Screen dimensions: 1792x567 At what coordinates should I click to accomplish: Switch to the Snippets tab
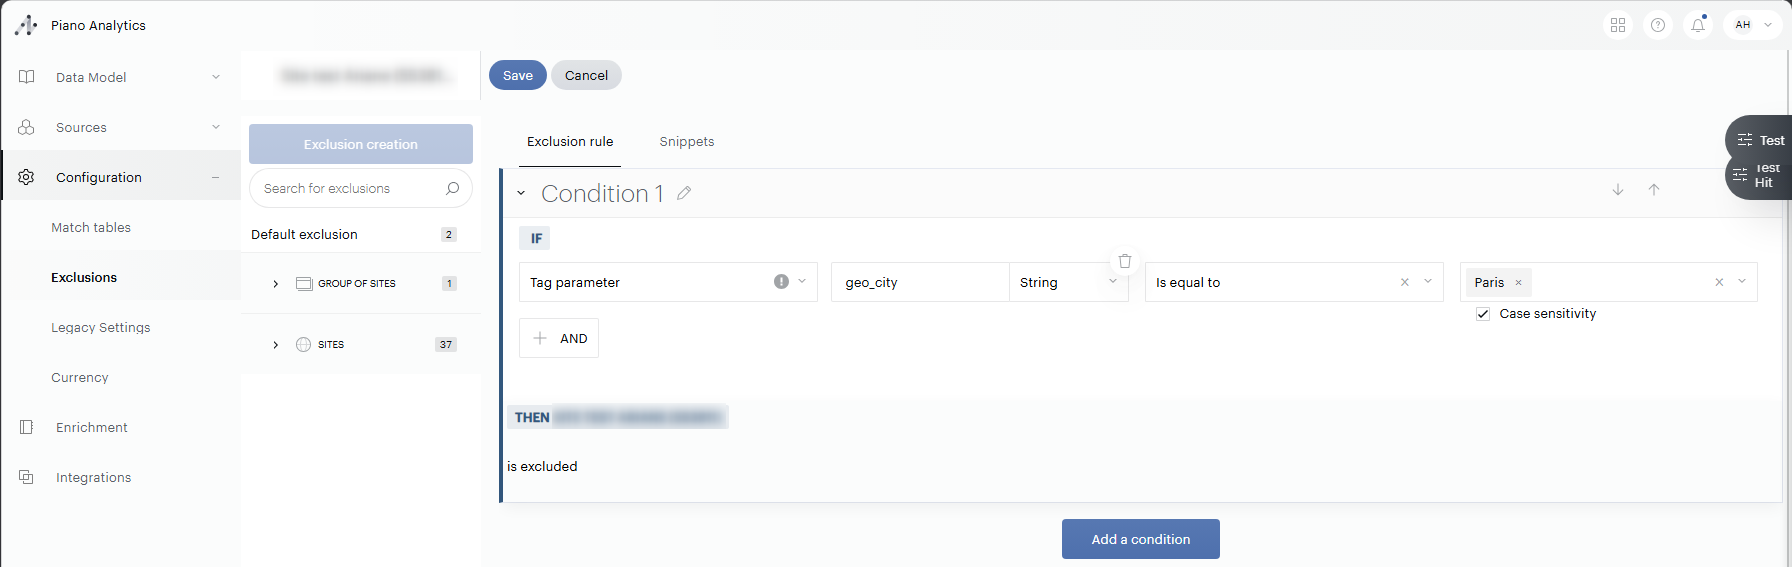(x=687, y=142)
